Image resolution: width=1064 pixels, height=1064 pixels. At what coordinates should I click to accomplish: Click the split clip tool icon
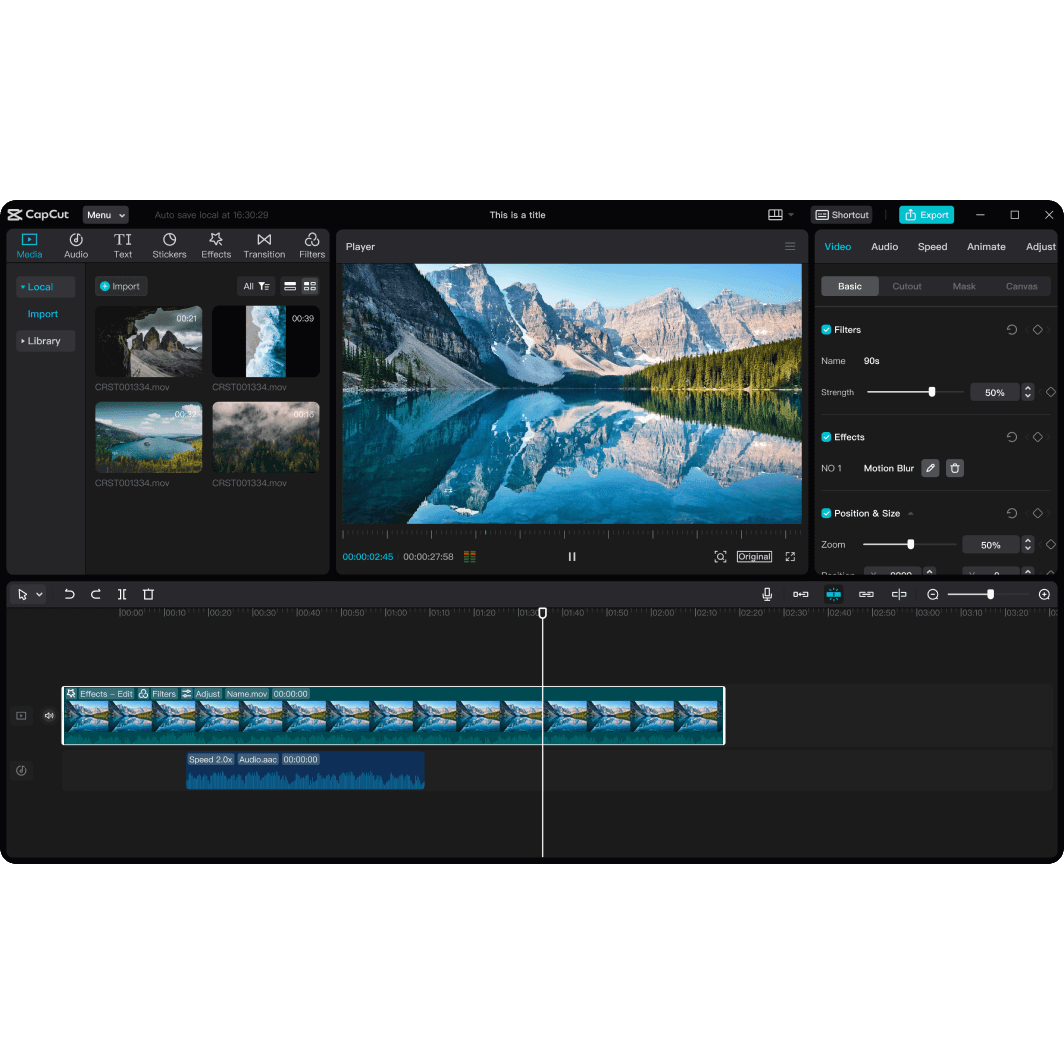pyautogui.click(x=122, y=594)
